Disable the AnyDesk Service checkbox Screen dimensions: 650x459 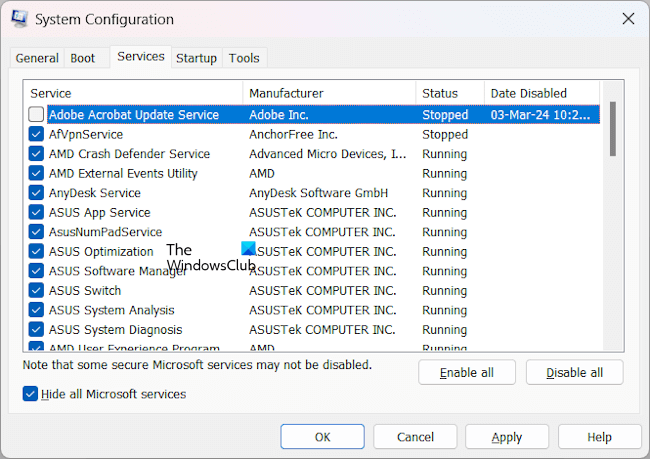coord(37,193)
